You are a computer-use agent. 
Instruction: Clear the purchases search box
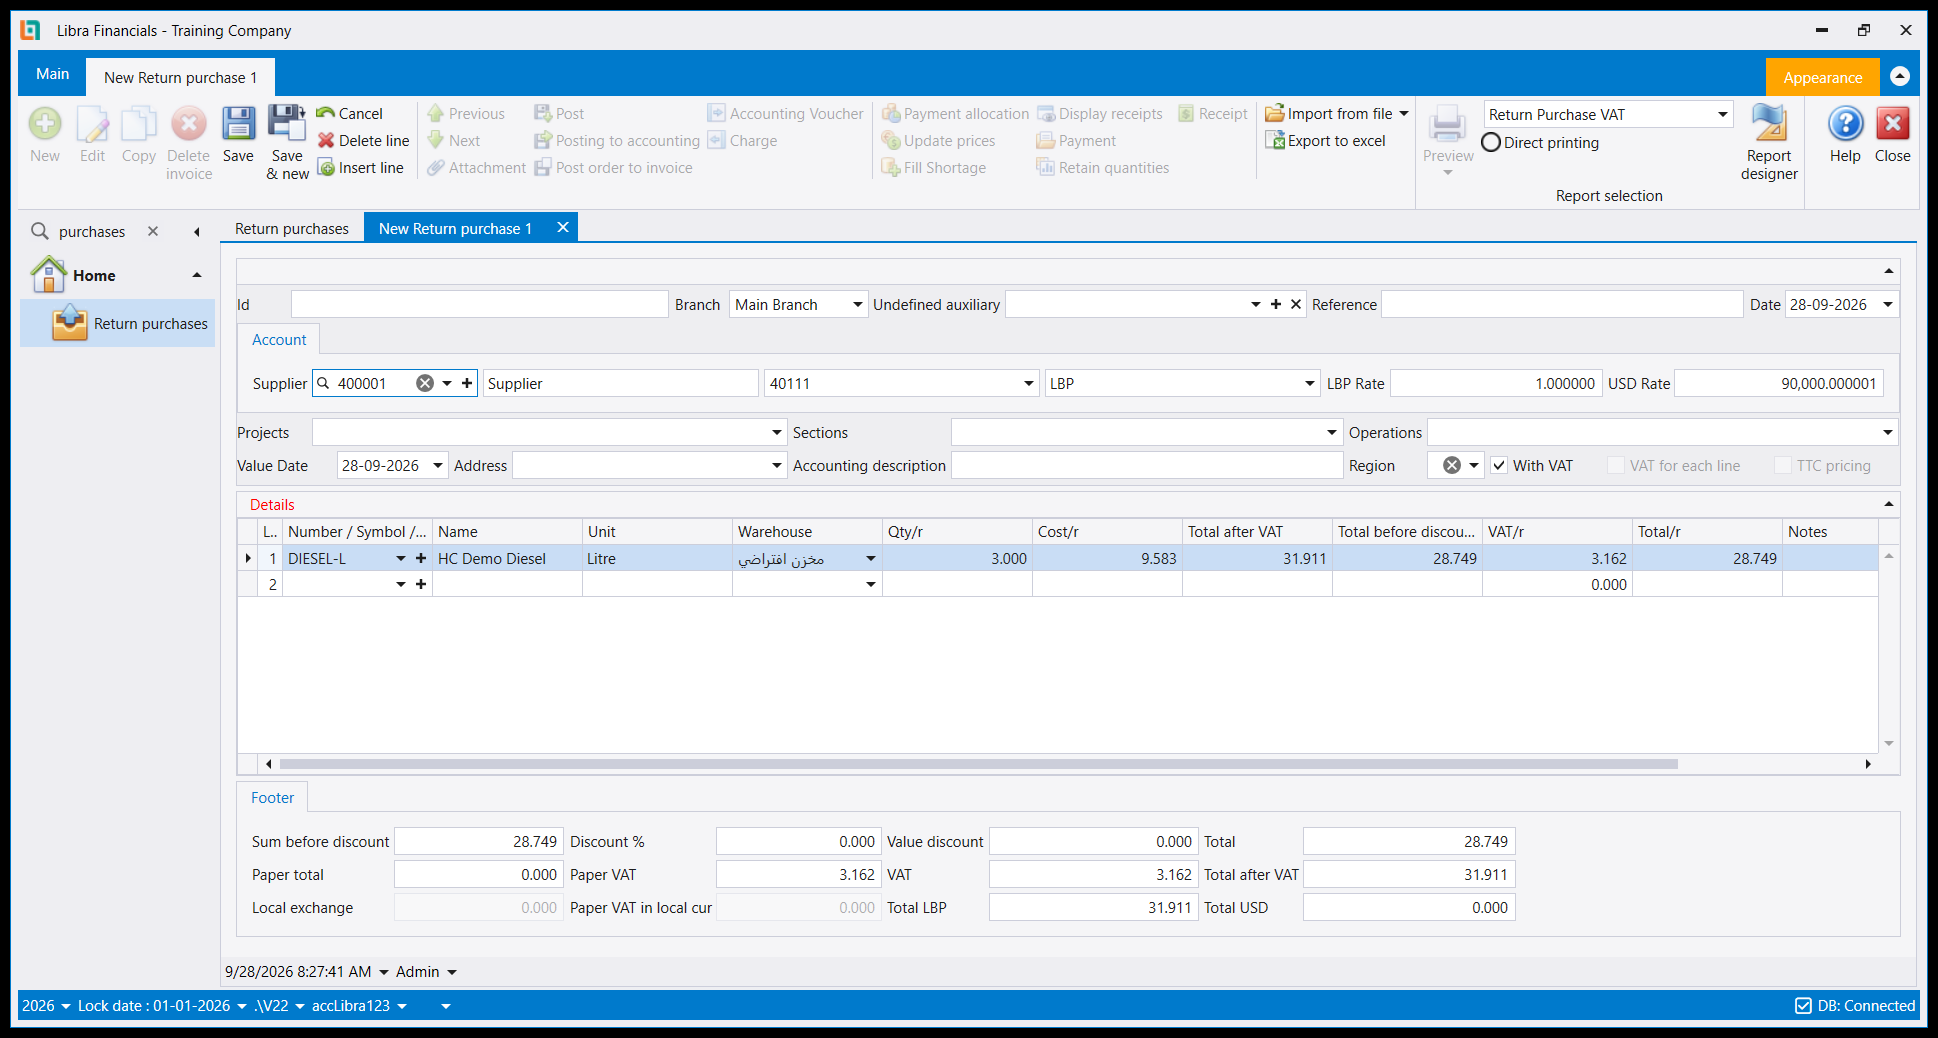click(x=153, y=231)
